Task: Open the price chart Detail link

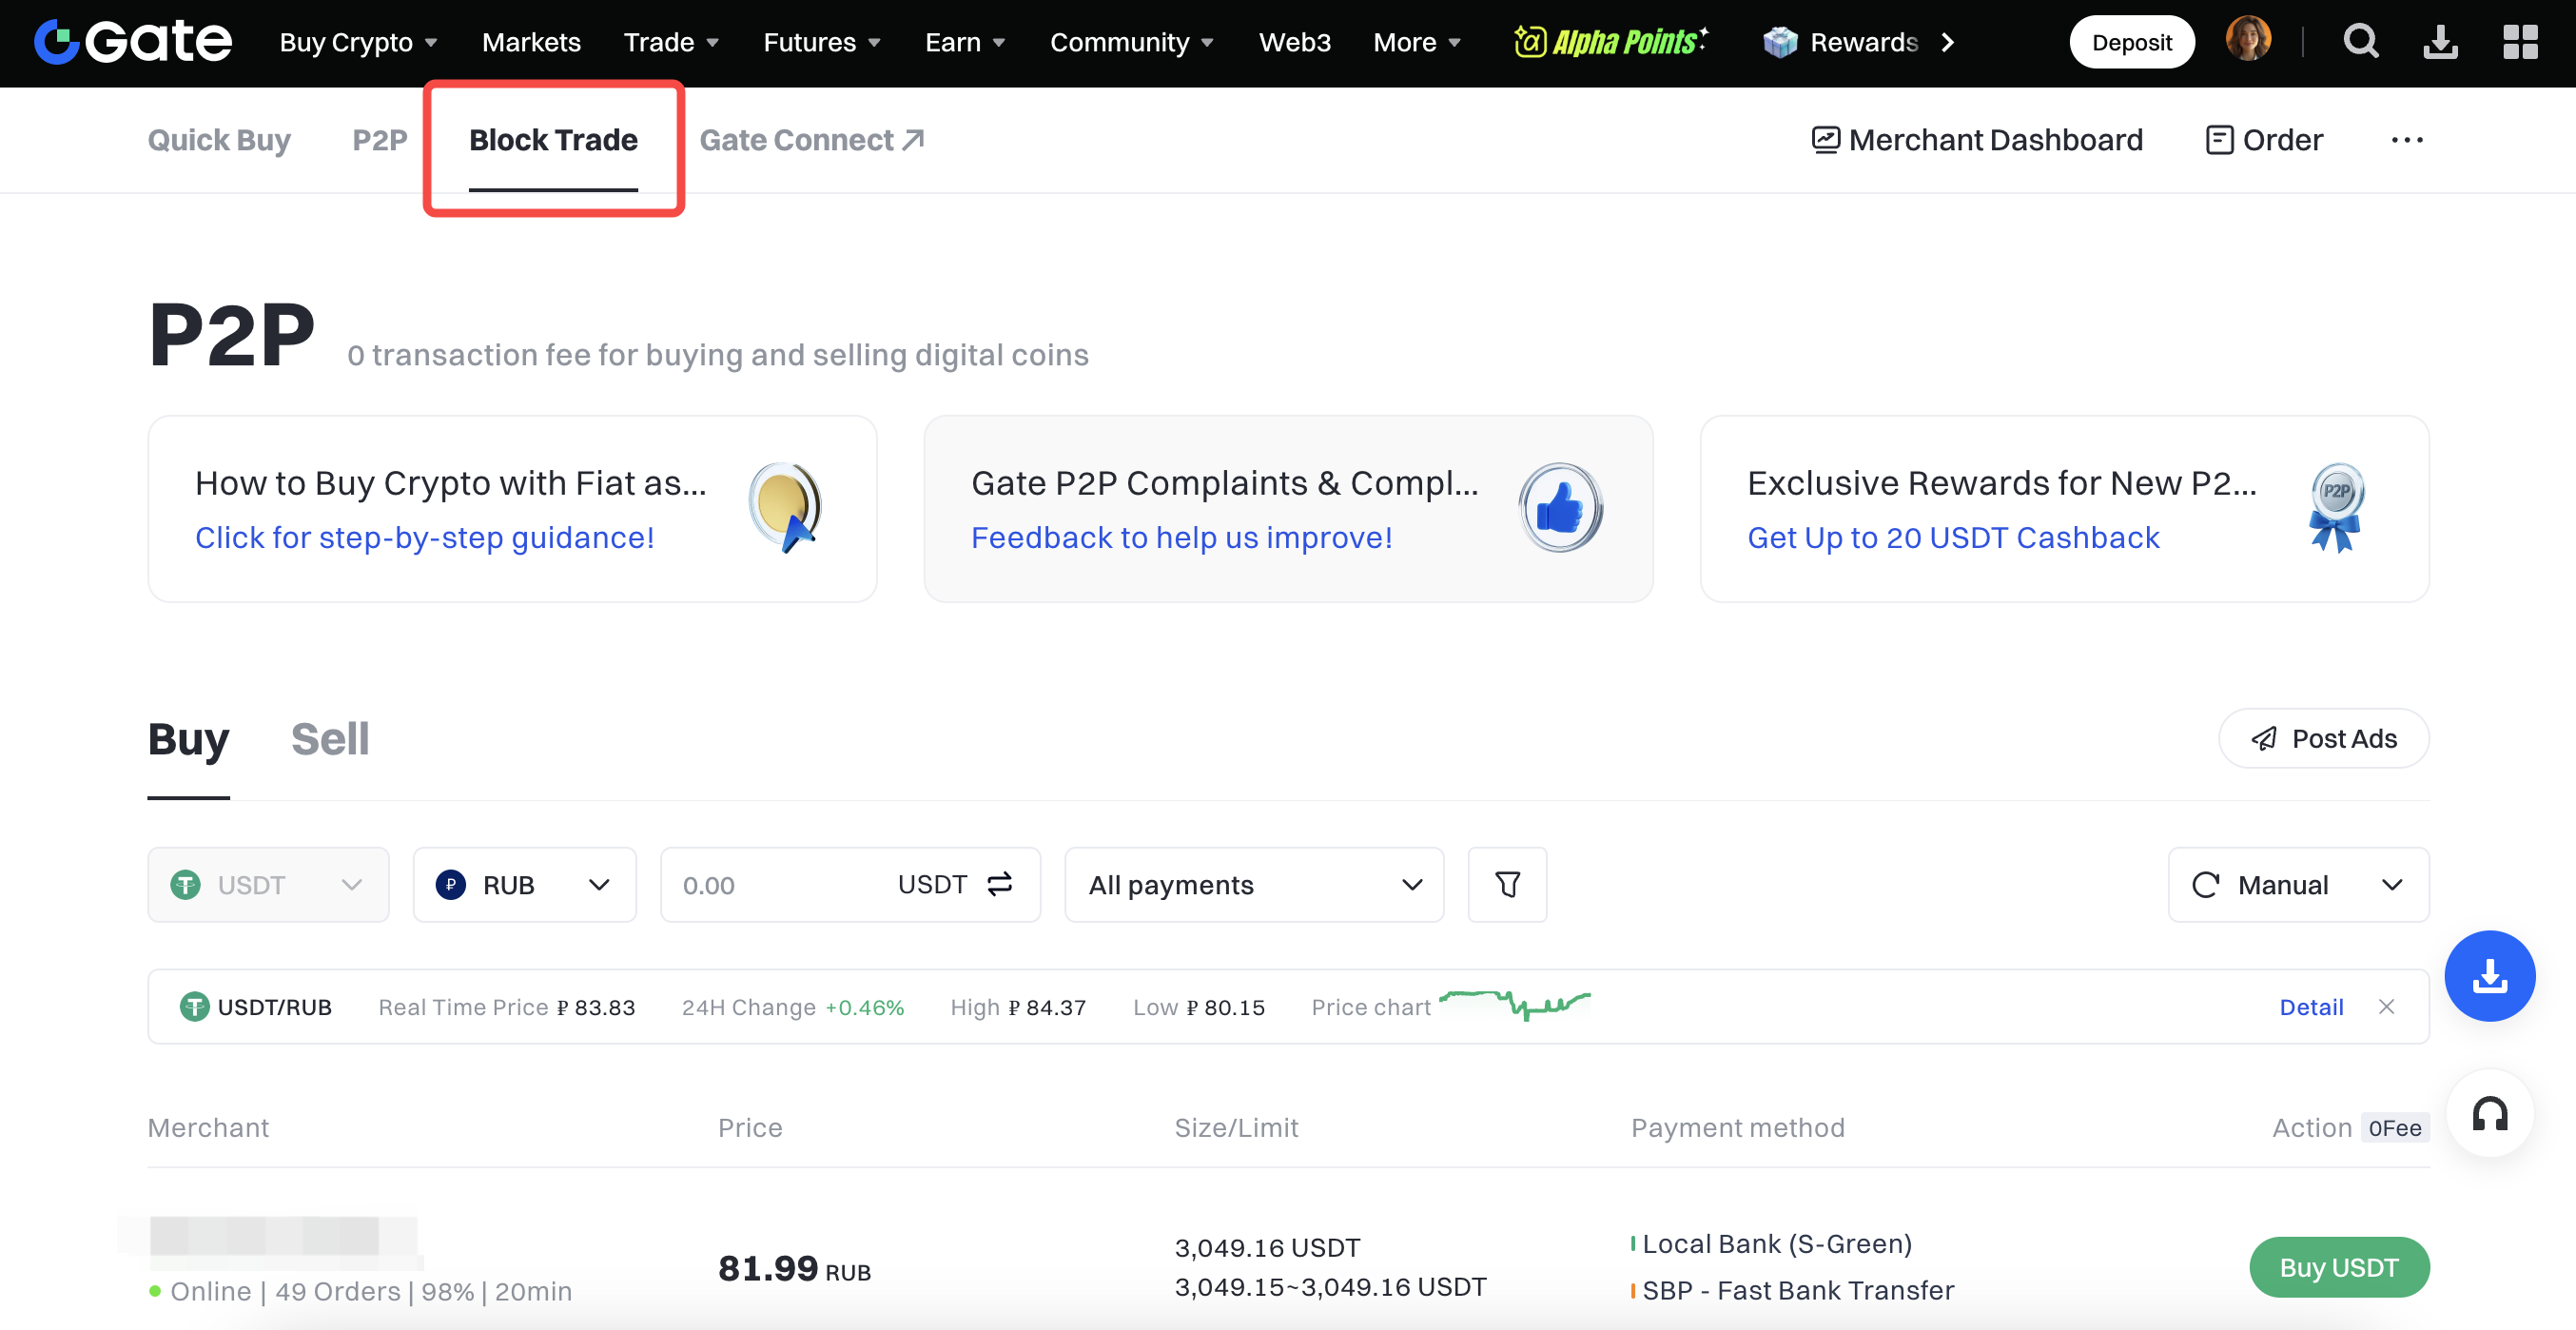Action: coord(2310,1007)
